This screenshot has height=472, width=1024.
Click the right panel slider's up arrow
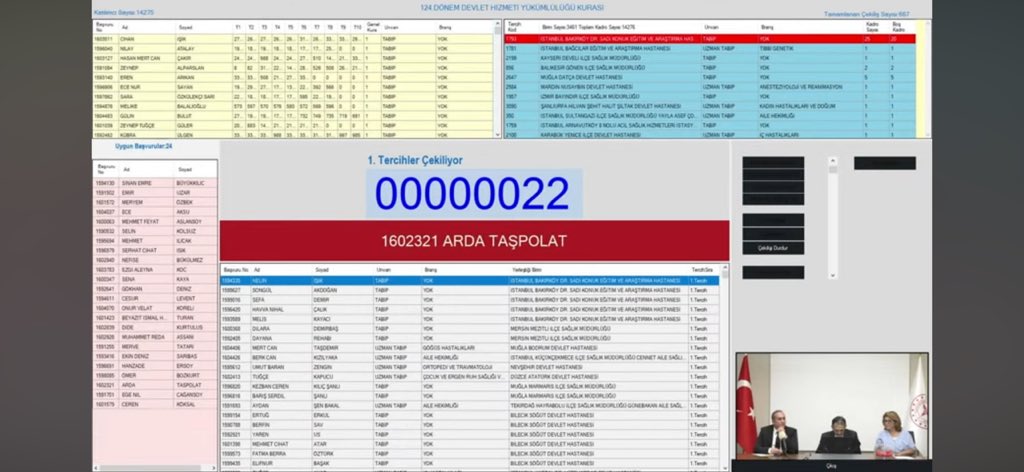click(833, 160)
